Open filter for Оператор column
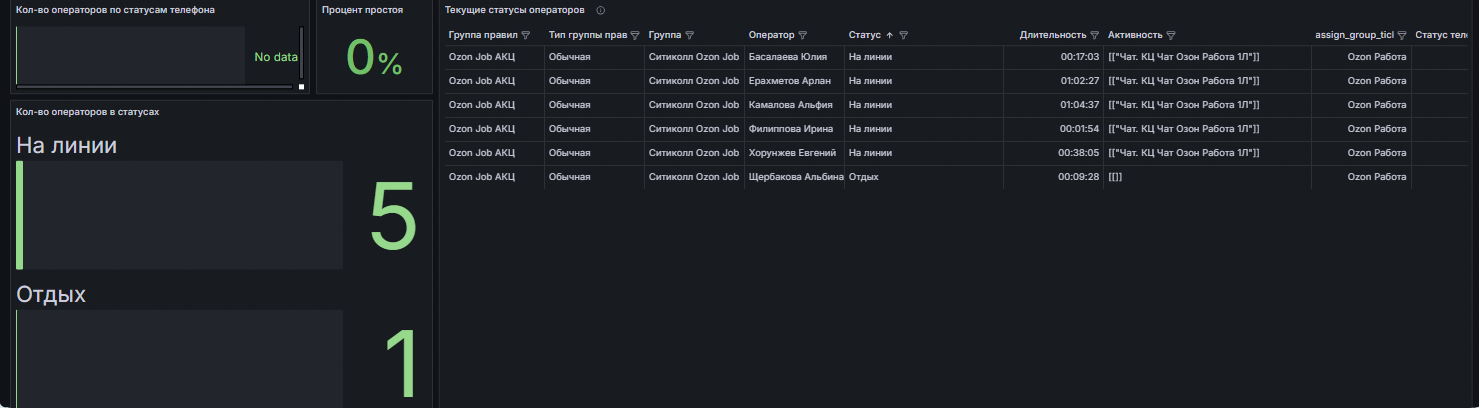This screenshot has width=1479, height=408. [x=804, y=35]
